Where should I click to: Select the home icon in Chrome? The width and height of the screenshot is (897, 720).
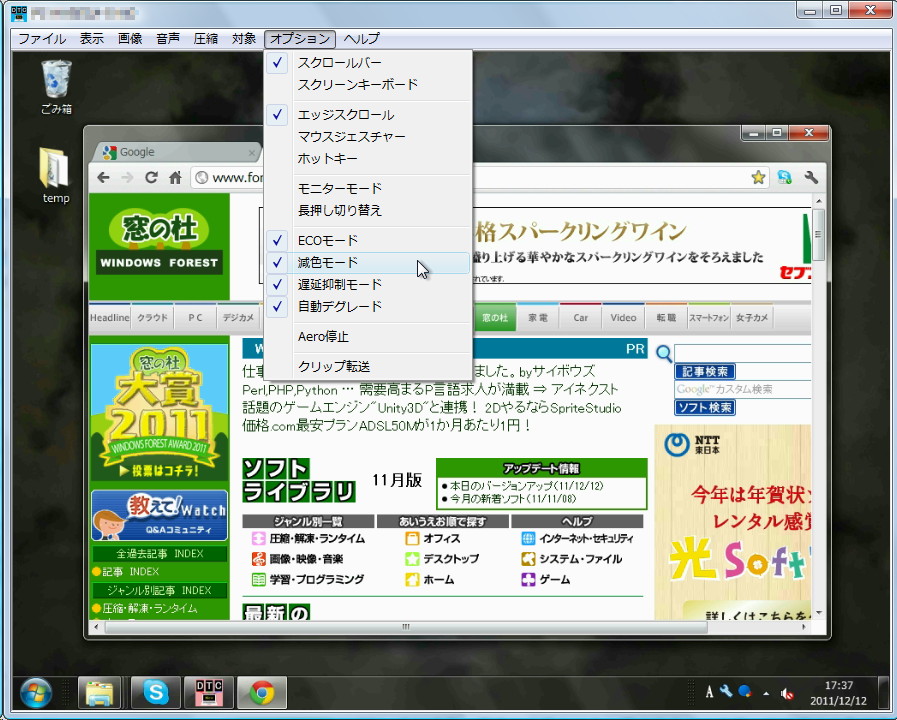pyautogui.click(x=175, y=177)
